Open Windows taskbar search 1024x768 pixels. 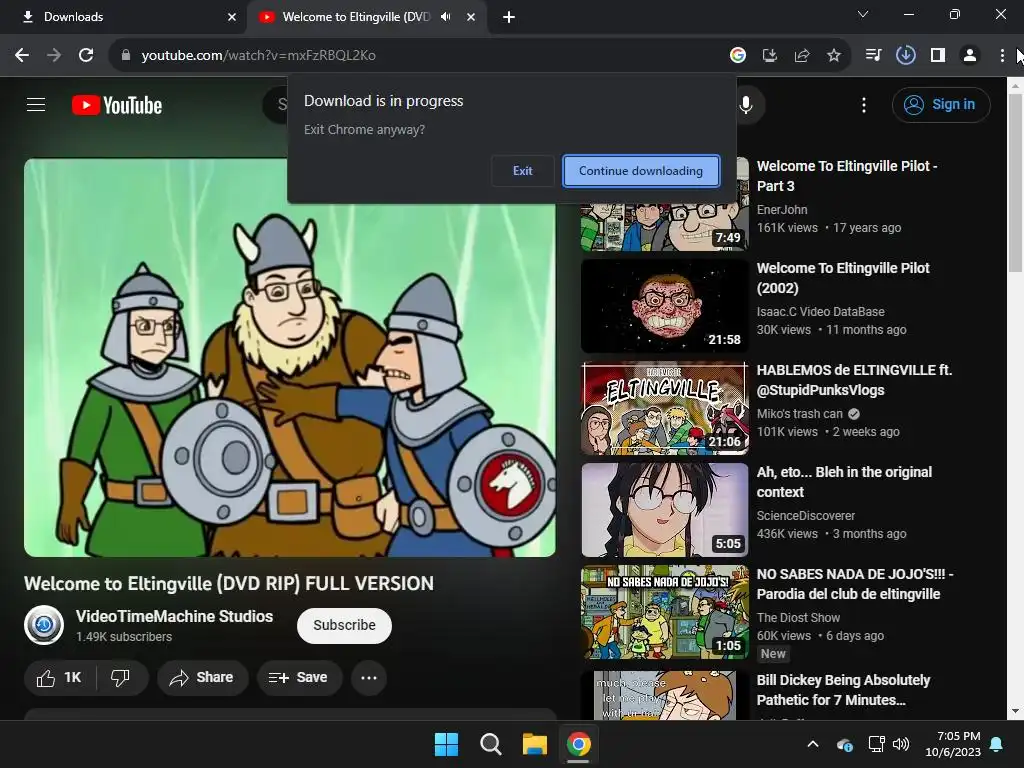pyautogui.click(x=490, y=744)
